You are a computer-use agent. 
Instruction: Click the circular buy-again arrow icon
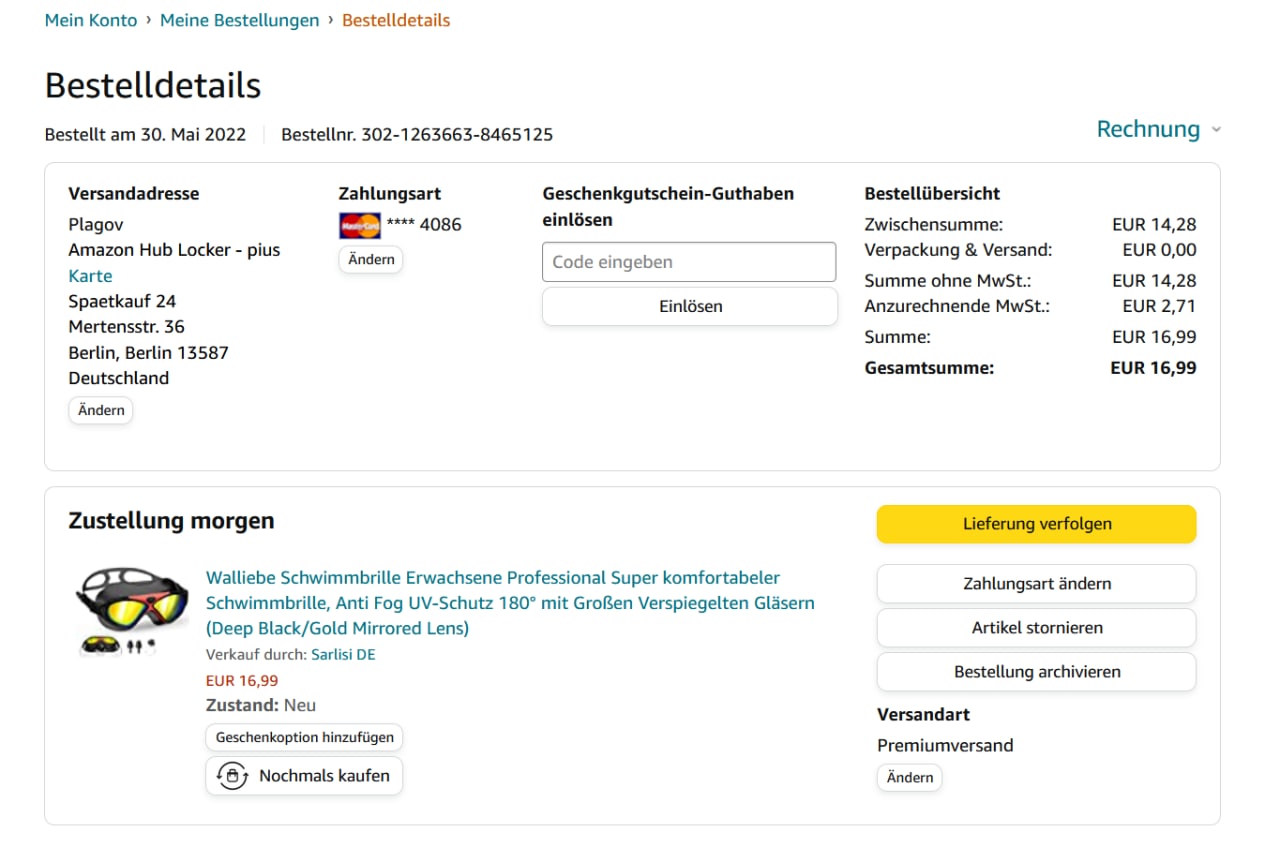pos(232,776)
